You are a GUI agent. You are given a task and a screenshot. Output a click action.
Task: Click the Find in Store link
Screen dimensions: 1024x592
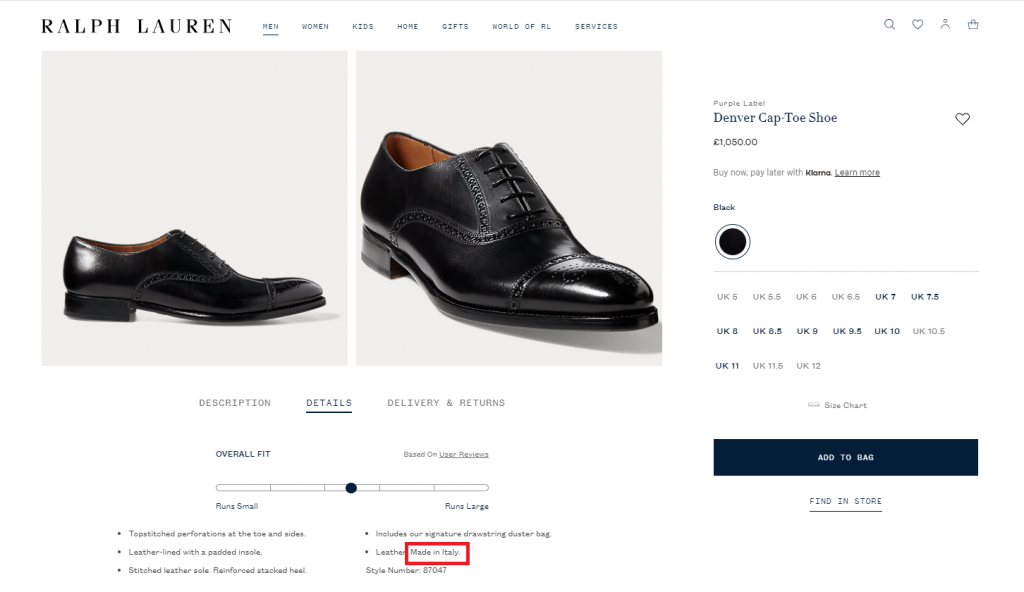pos(845,501)
